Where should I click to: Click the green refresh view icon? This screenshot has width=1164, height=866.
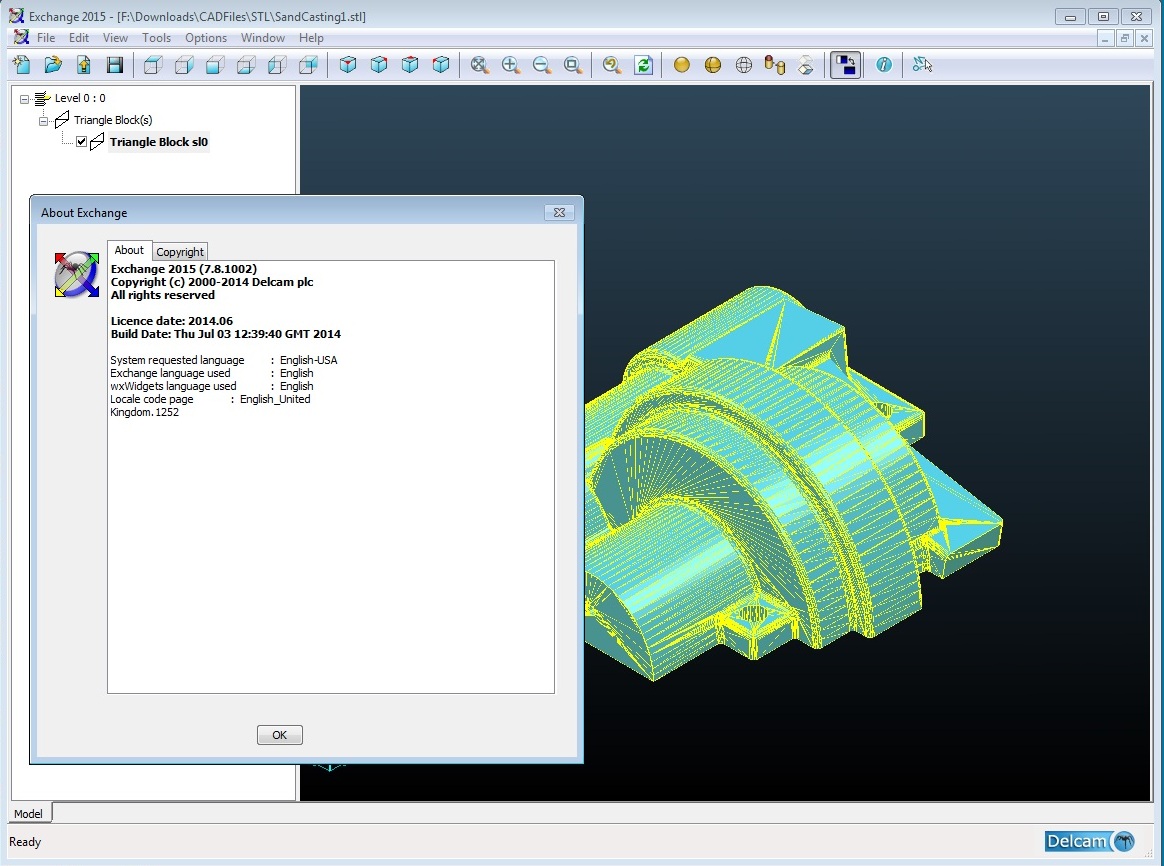[643, 65]
